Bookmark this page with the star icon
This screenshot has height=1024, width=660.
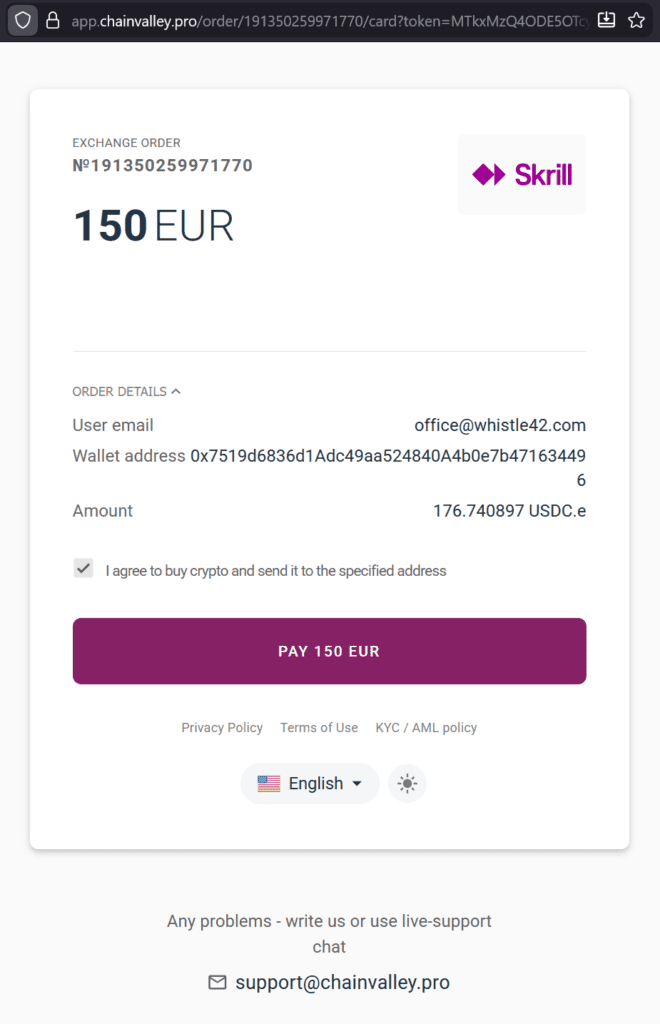636,20
